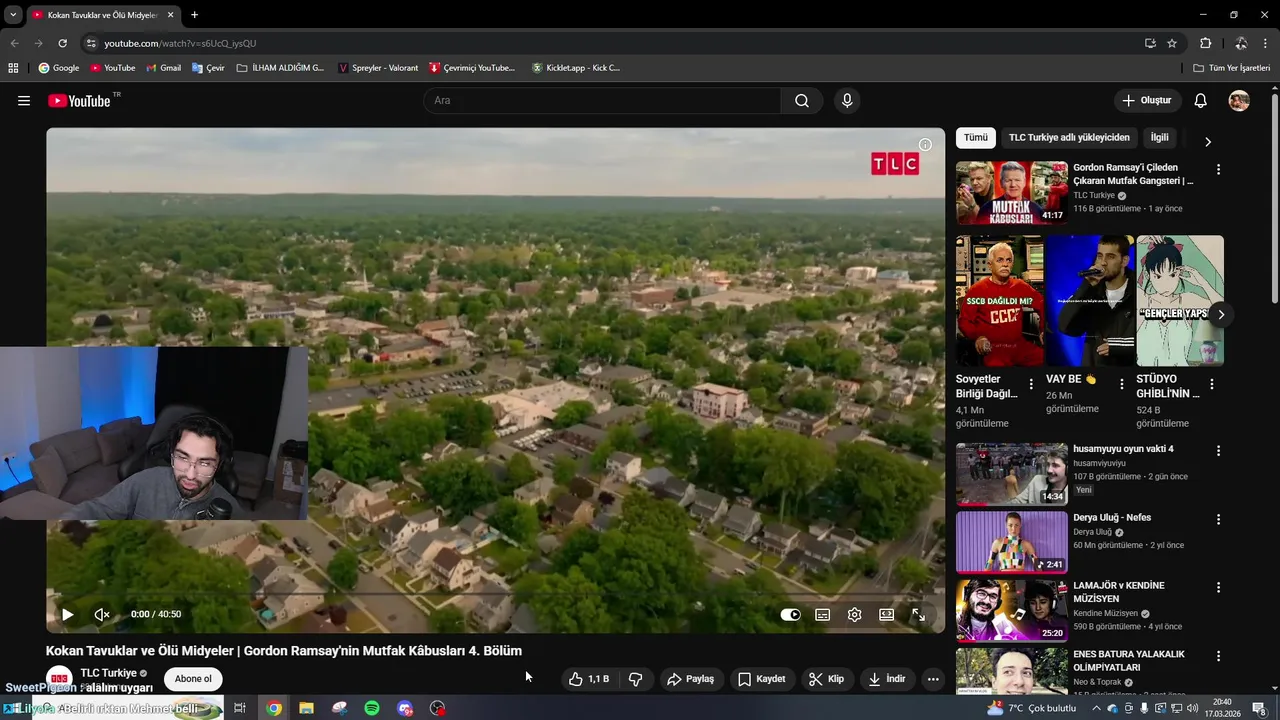1280x720 pixels.
Task: Open the TLC Türkiye channel name
Action: (108, 673)
